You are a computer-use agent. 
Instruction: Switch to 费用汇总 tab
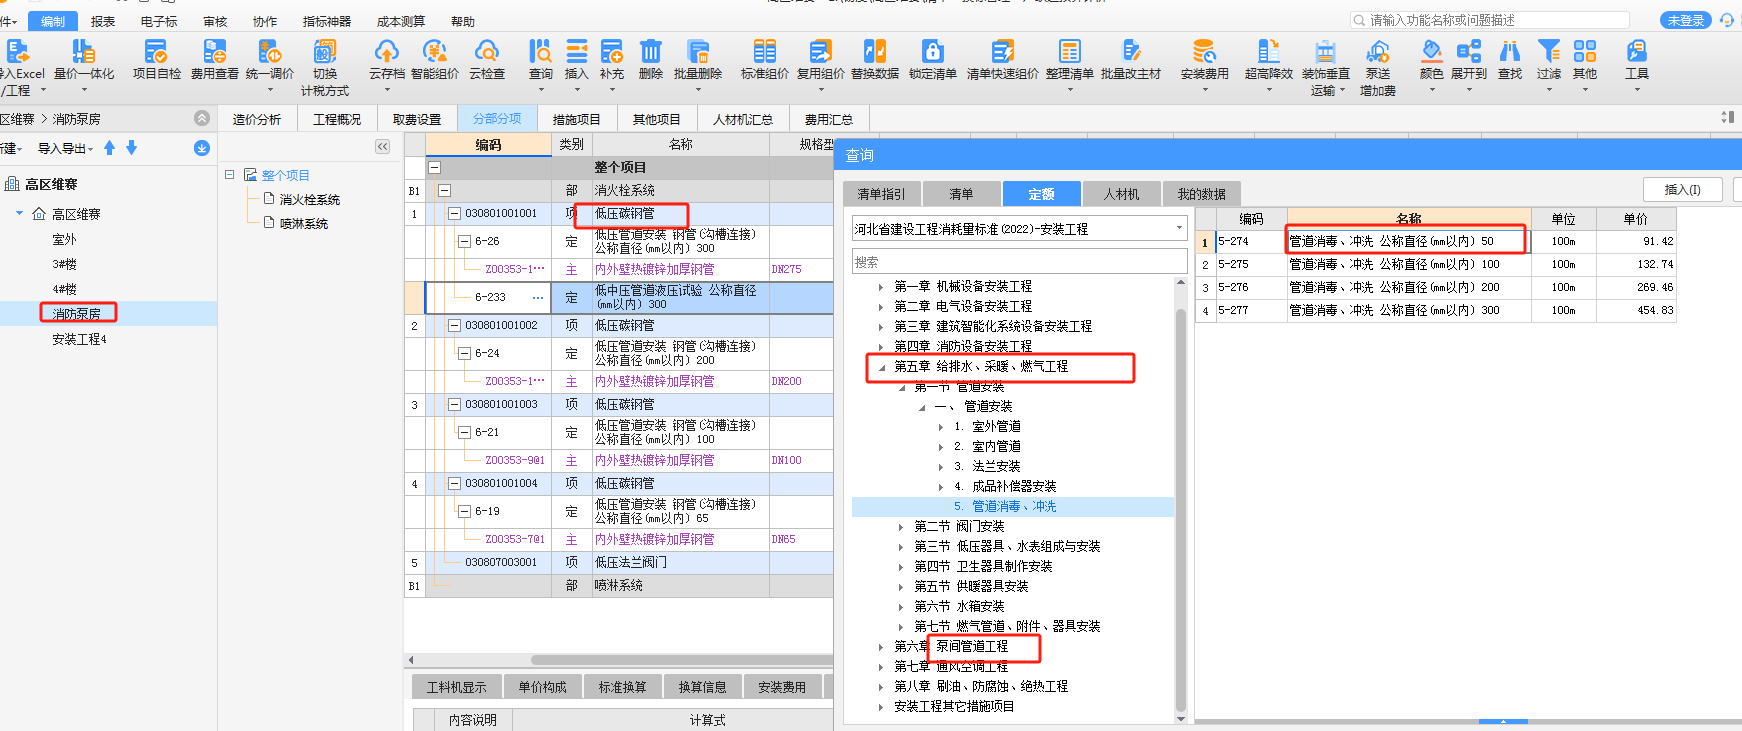[x=829, y=119]
